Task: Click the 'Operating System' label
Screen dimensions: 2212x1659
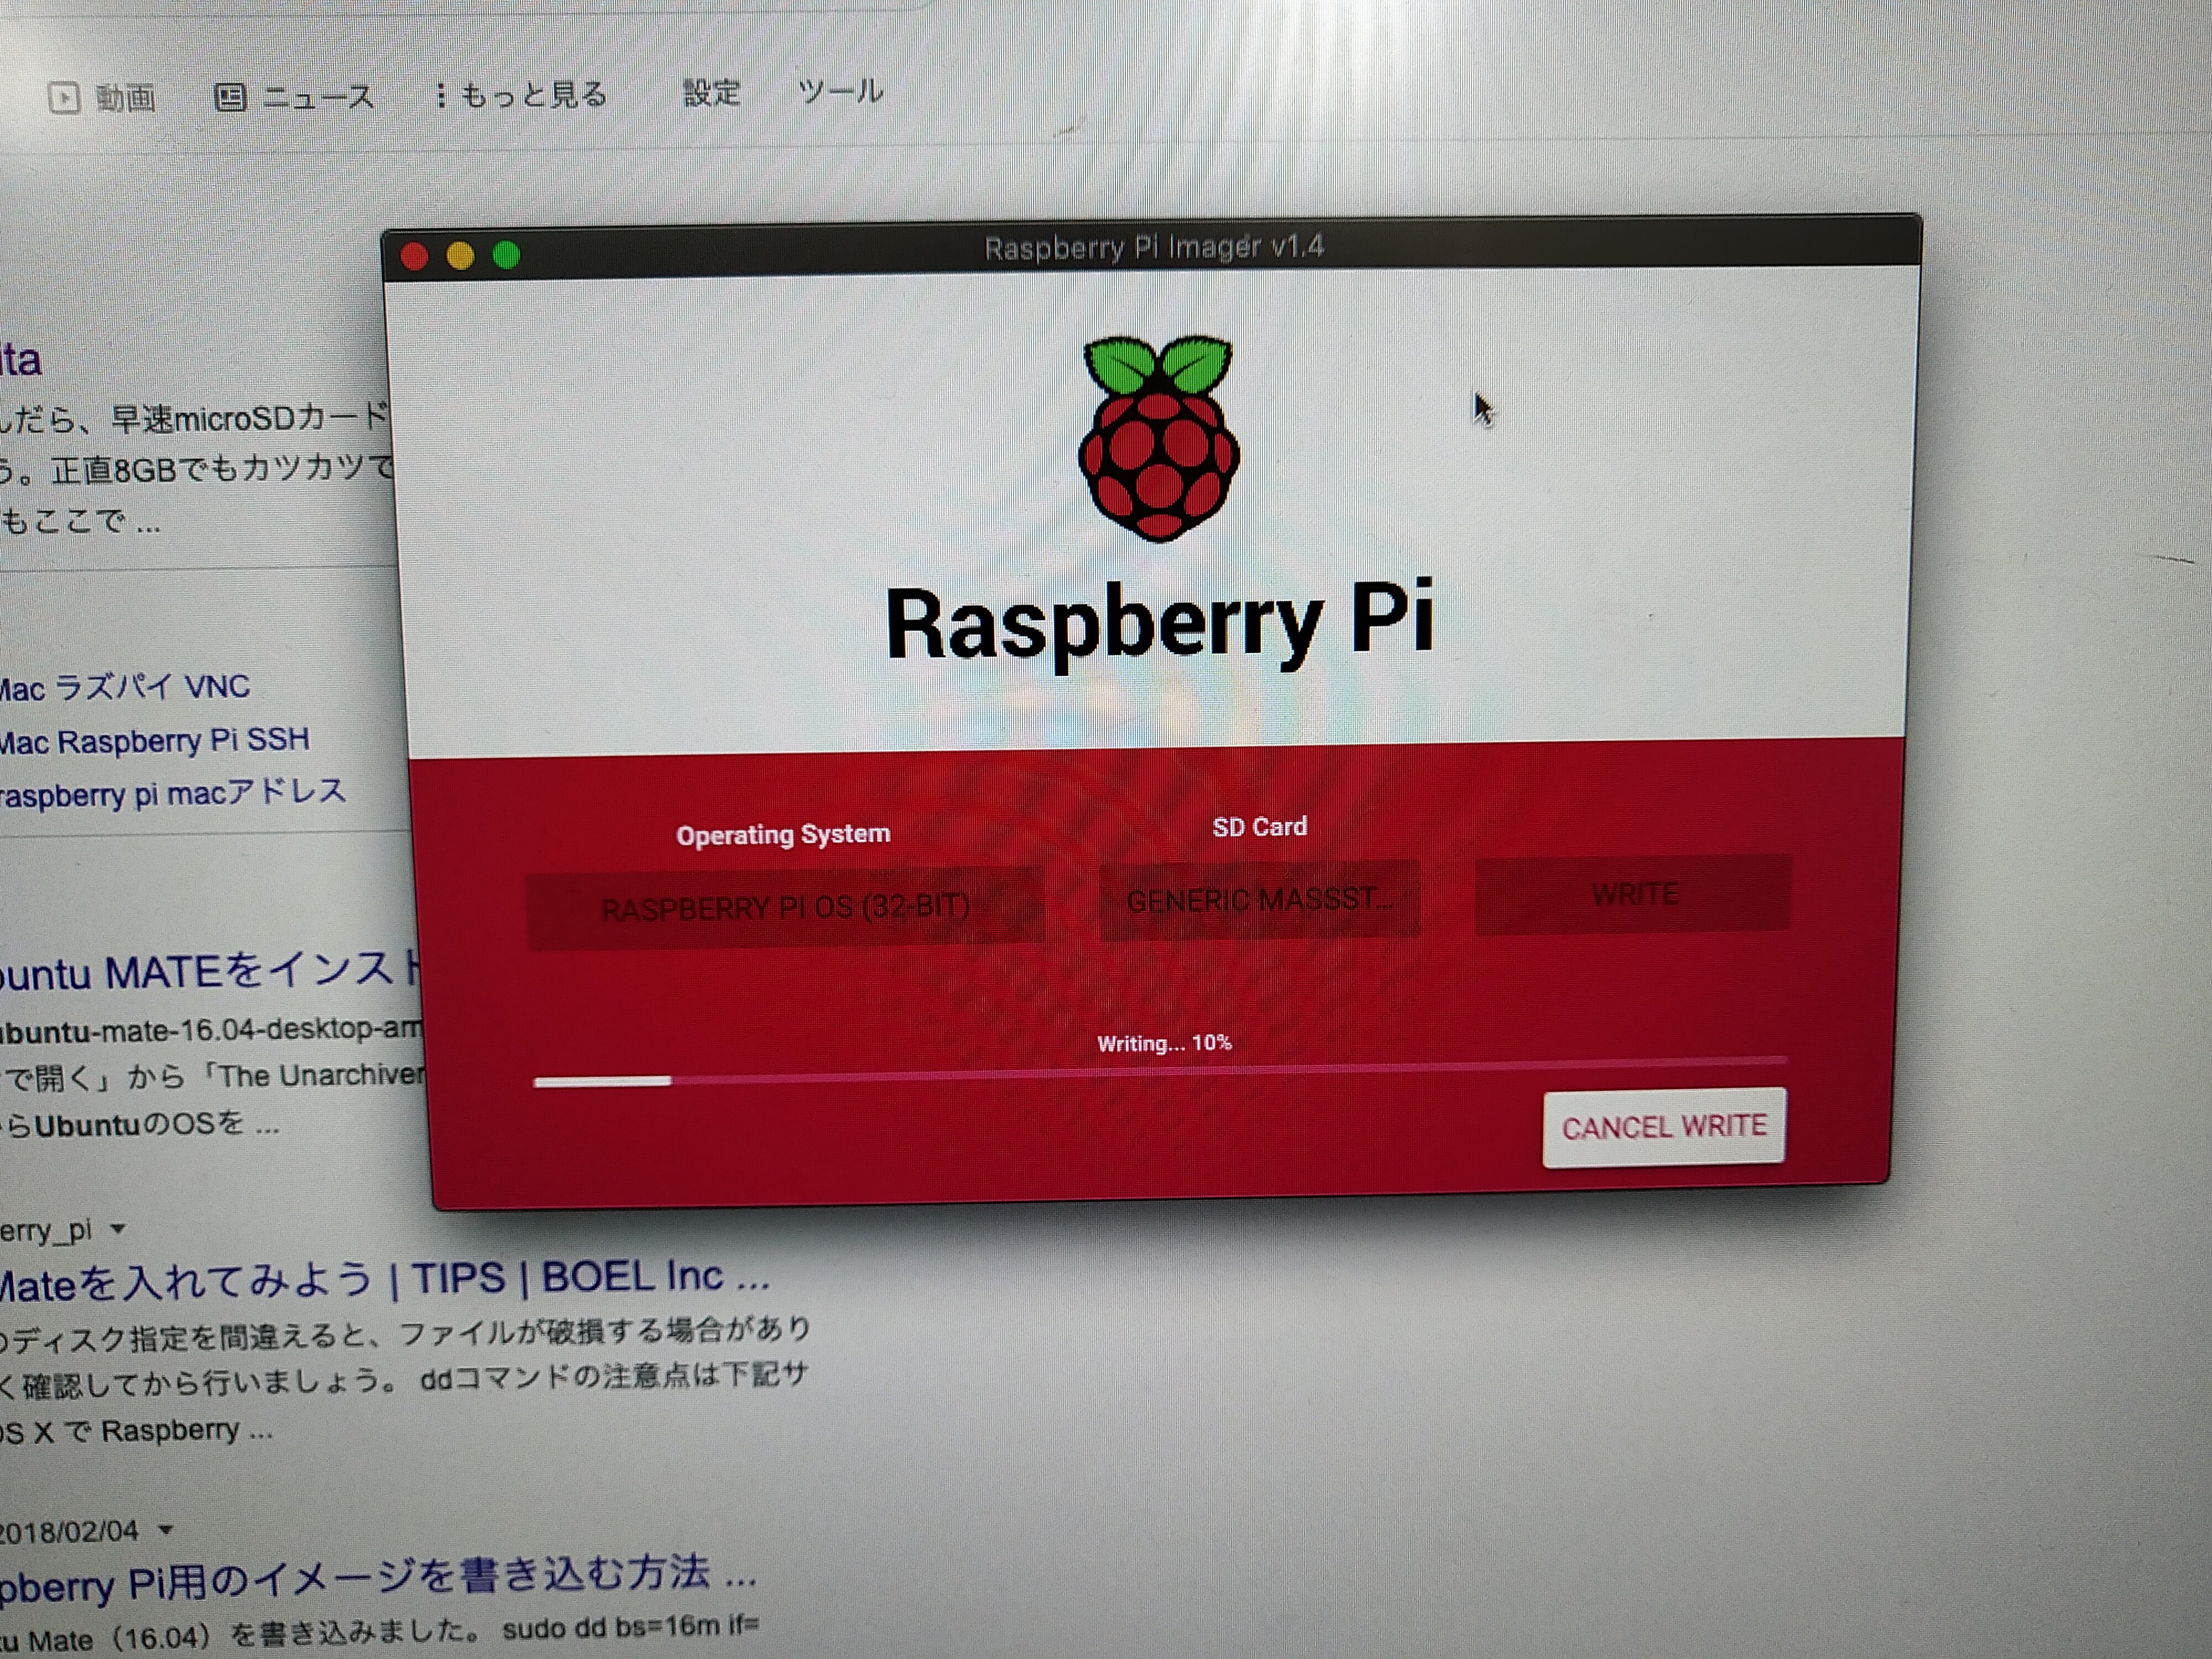Action: tap(783, 834)
